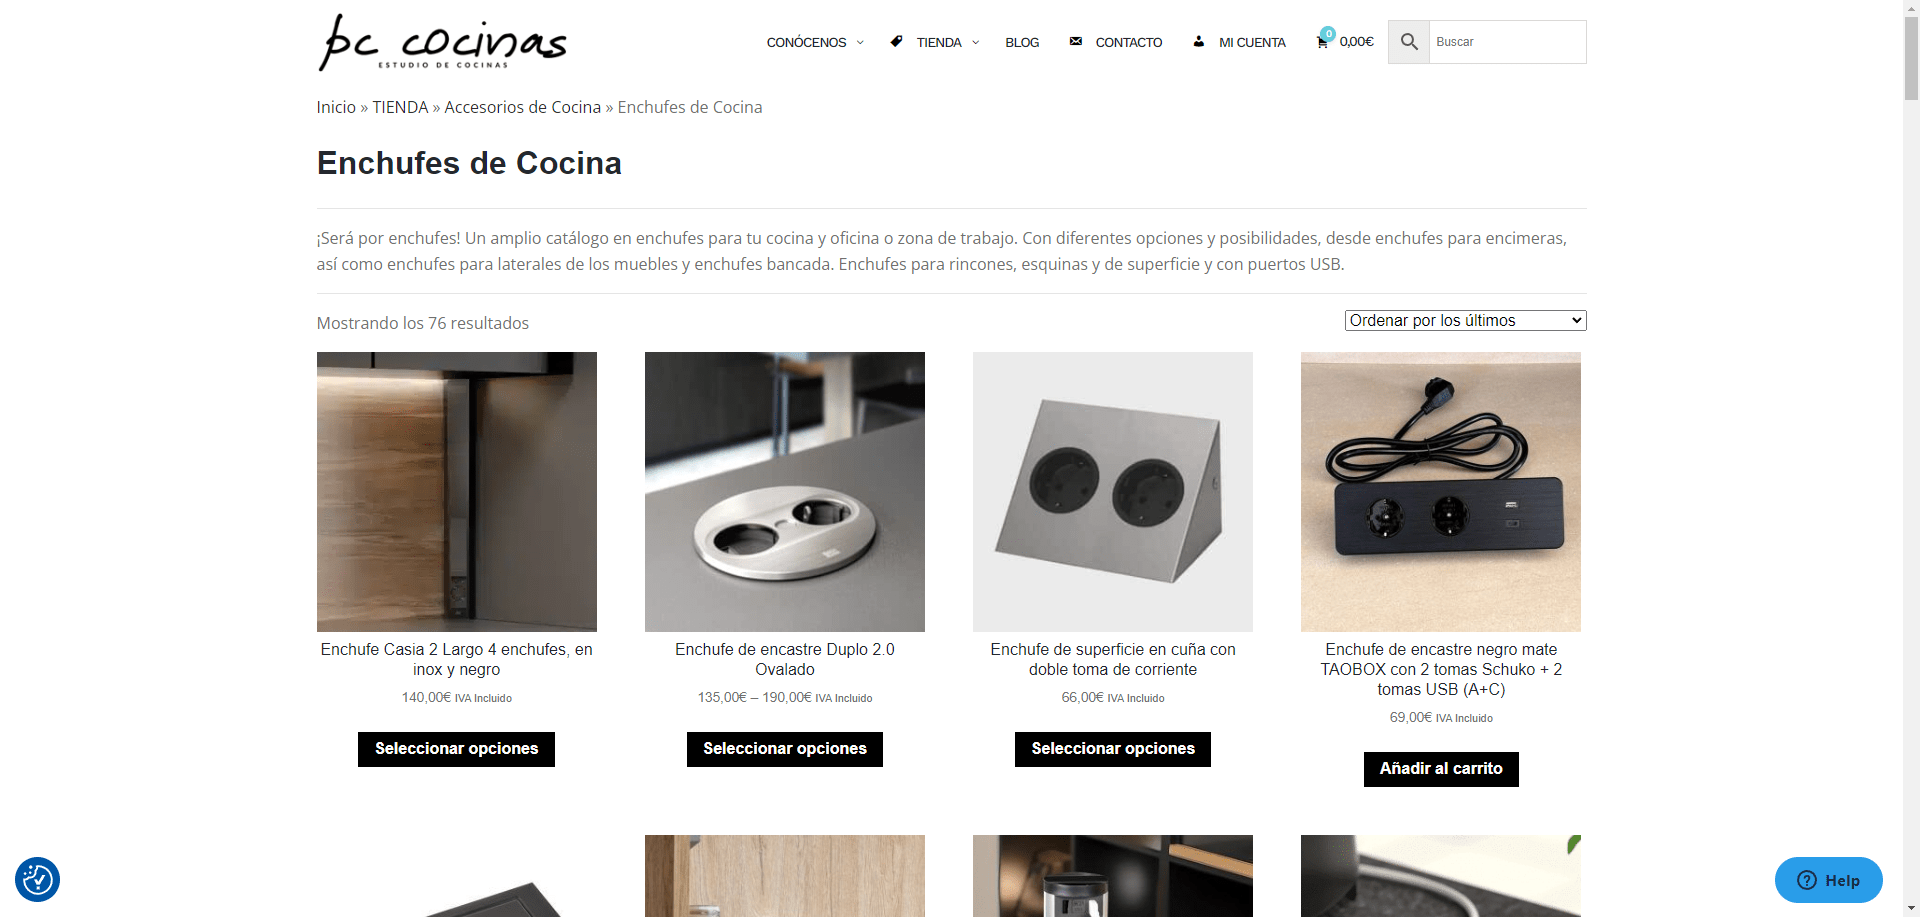
Task: Open the cookie consent settings icon
Action: pos(38,880)
